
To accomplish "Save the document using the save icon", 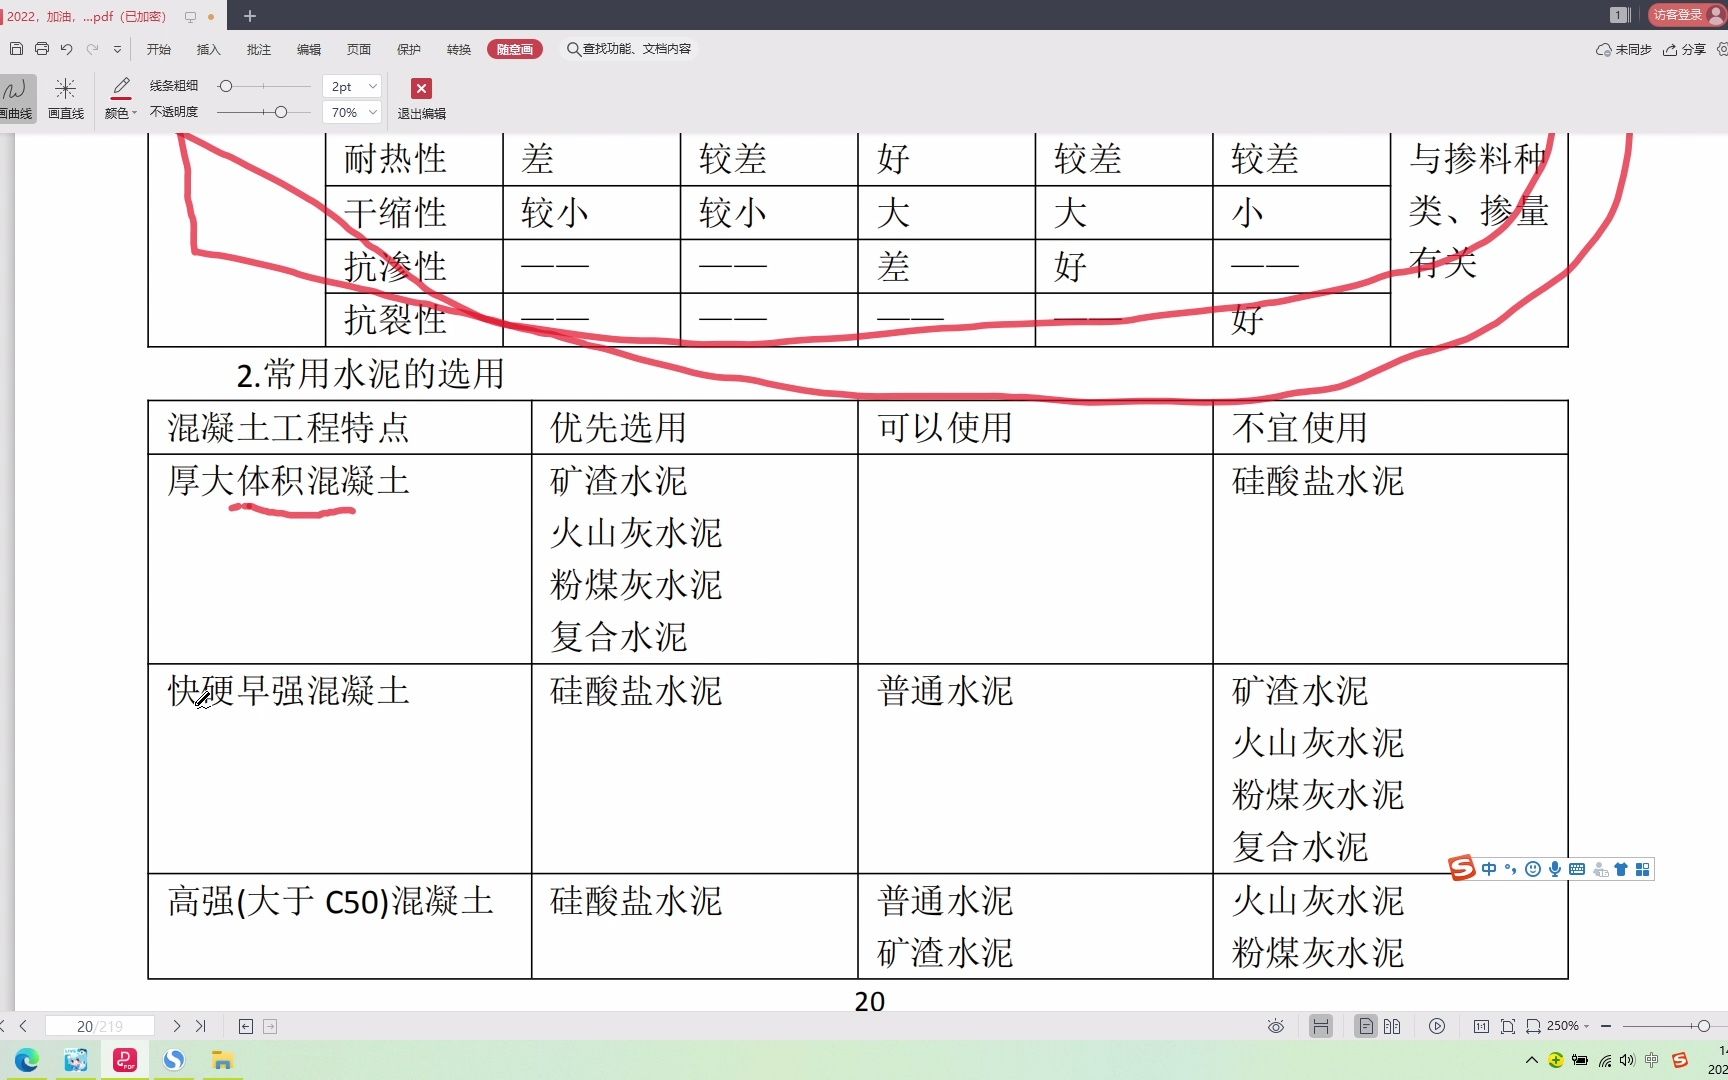I will tap(16, 48).
